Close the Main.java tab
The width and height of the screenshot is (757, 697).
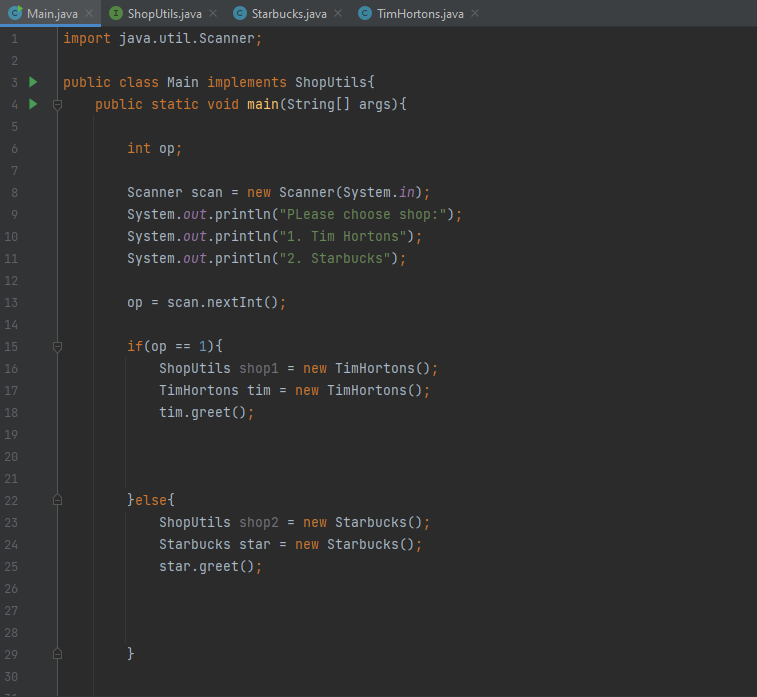[89, 14]
